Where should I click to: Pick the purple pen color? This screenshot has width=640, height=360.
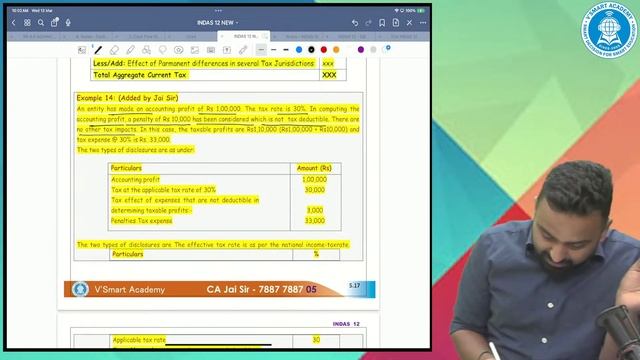coord(361,50)
